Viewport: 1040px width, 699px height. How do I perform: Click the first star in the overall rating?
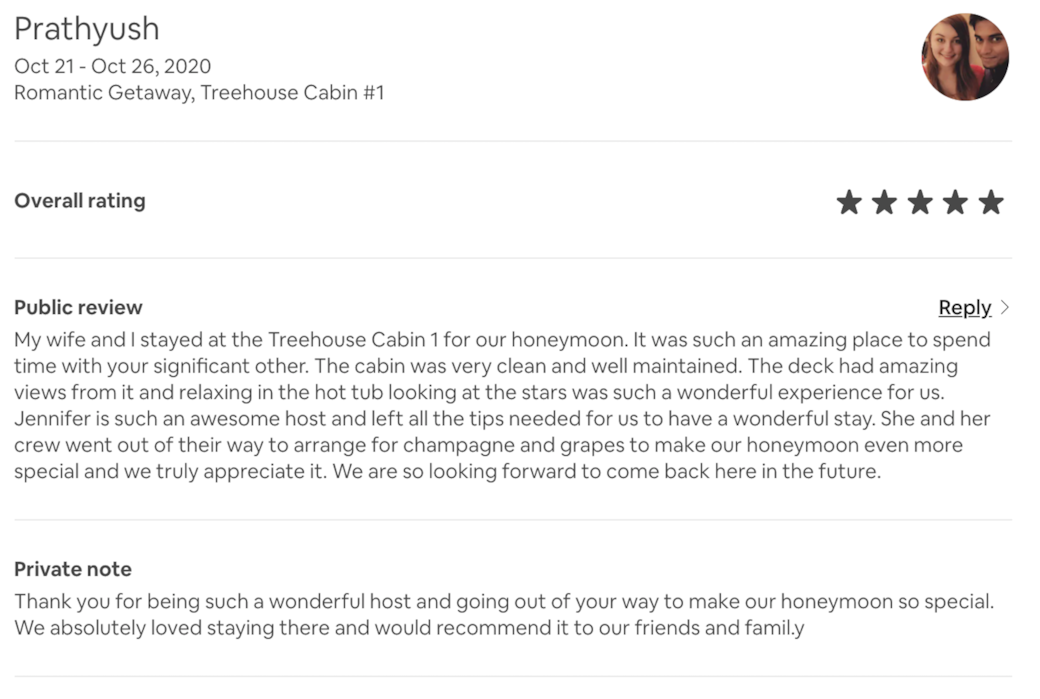click(x=849, y=203)
